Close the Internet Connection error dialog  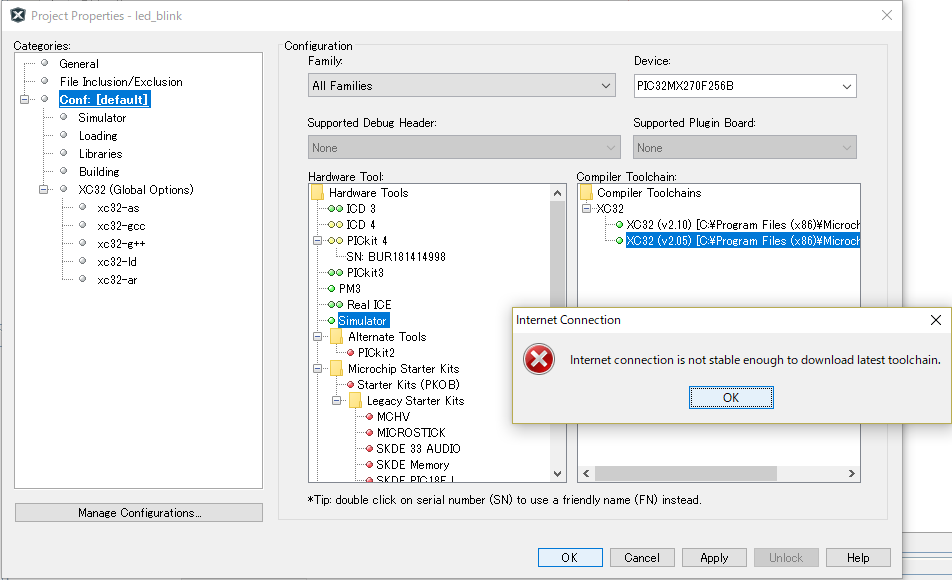(x=935, y=320)
